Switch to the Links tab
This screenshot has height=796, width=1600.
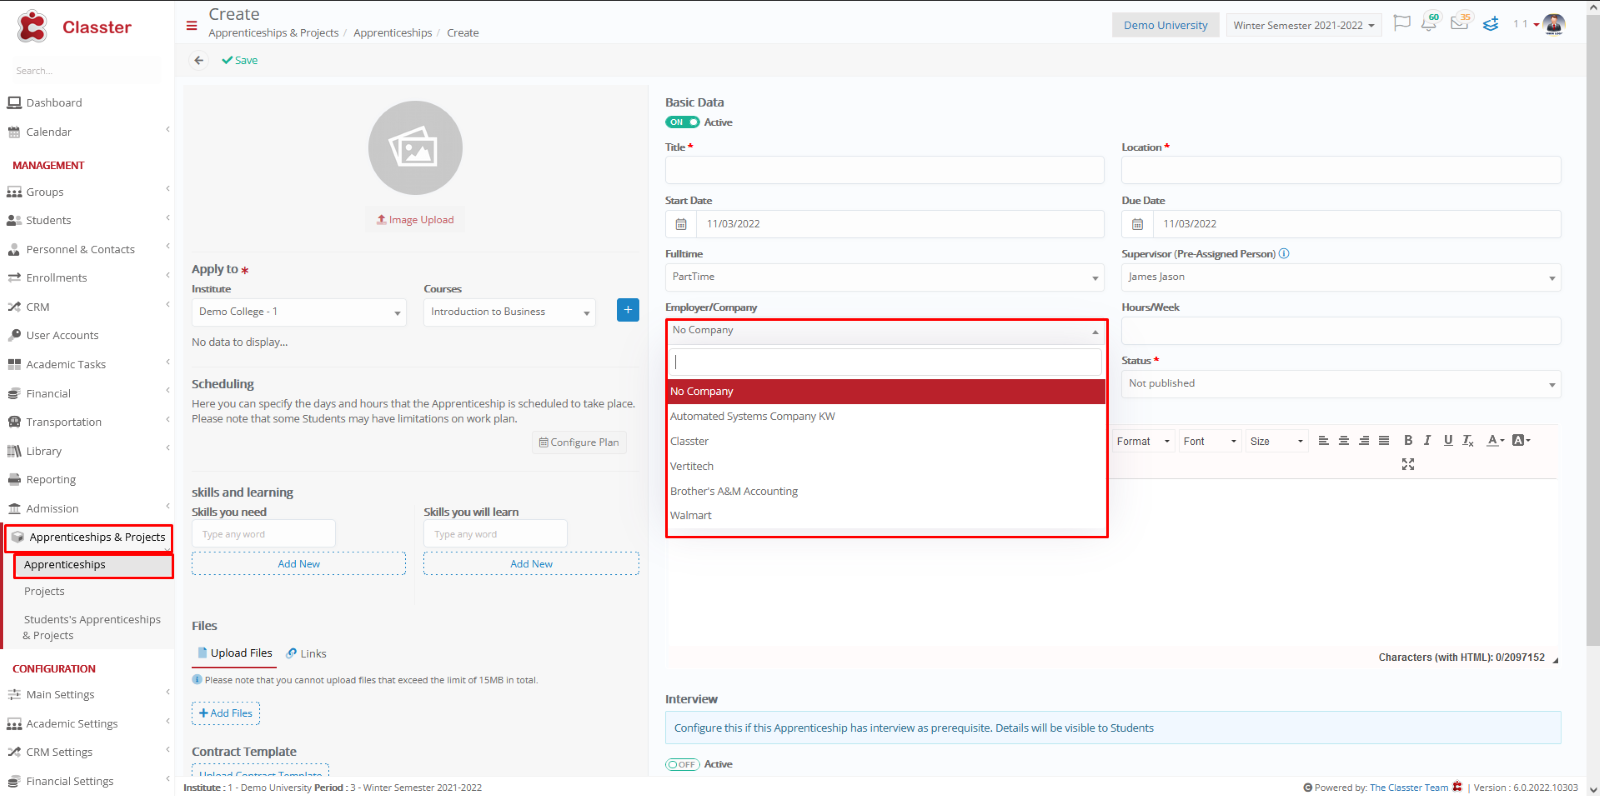click(306, 654)
